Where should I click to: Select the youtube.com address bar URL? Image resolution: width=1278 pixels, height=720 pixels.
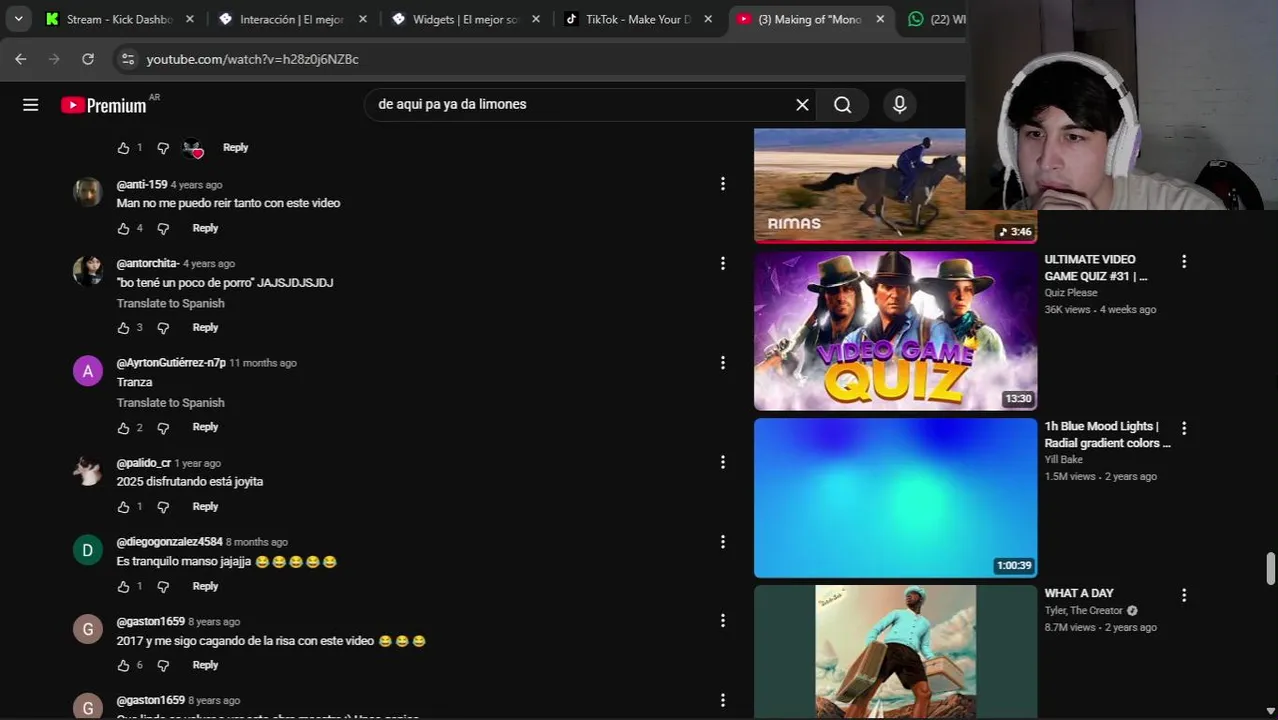[252, 59]
